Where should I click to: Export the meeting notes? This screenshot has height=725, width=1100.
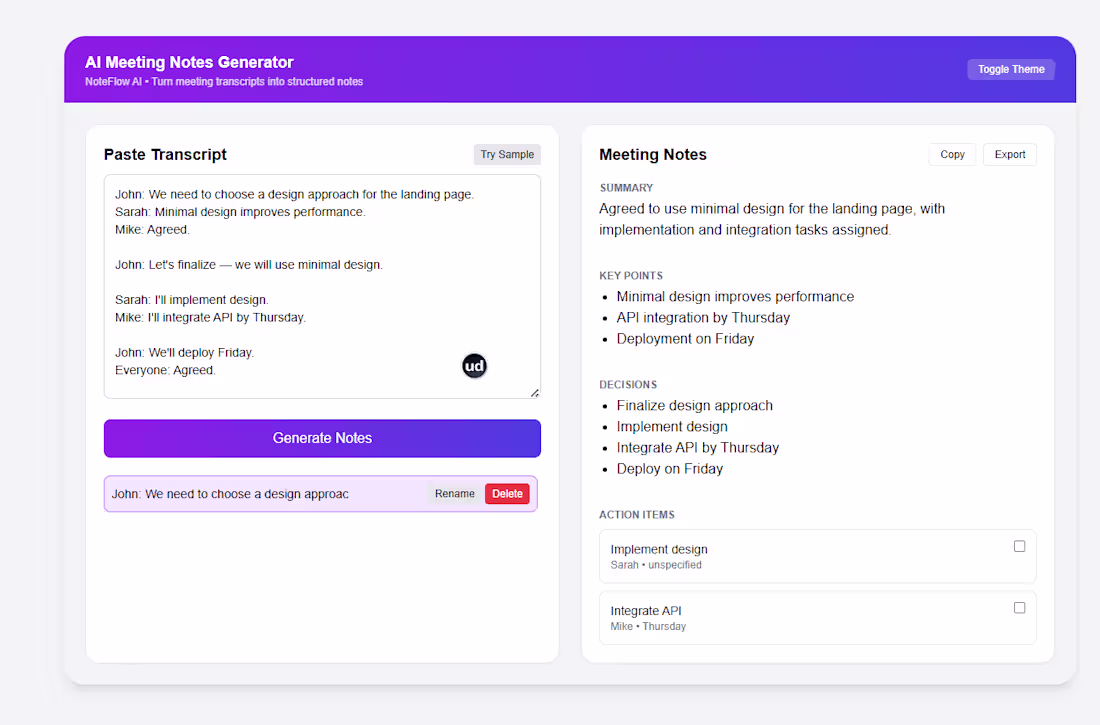click(x=1009, y=154)
